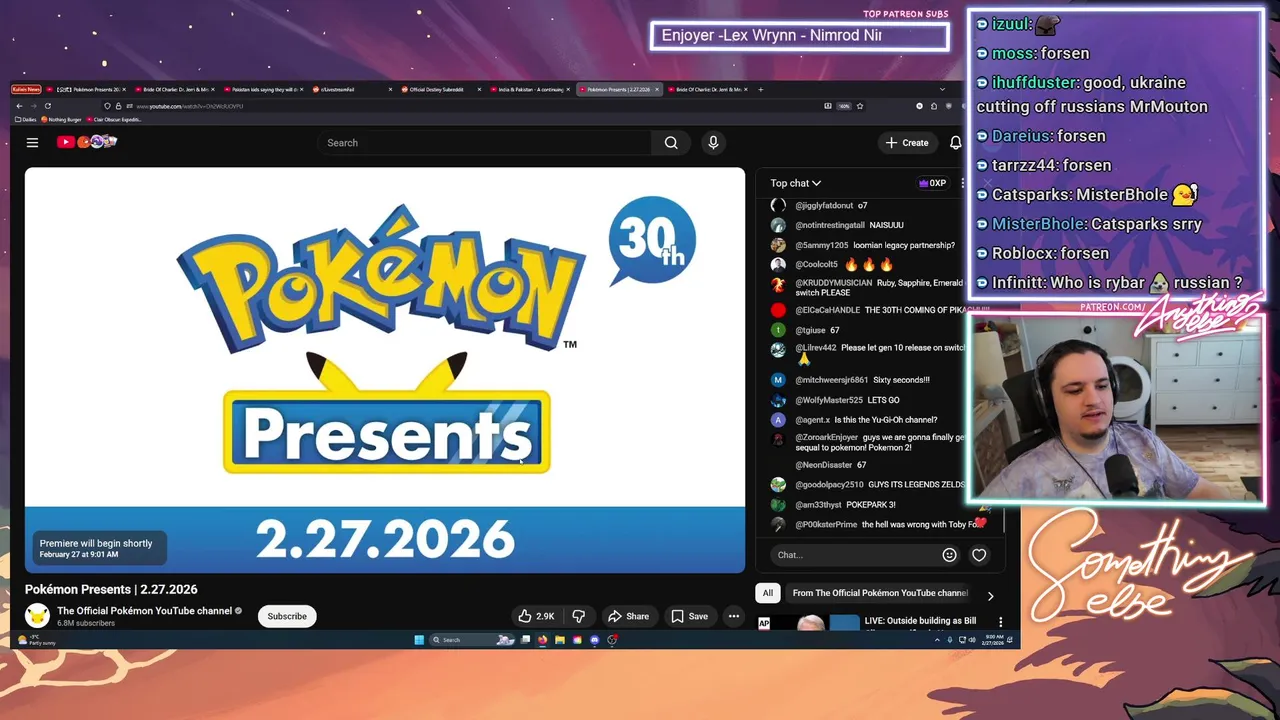Open File Explorer from the taskbar
This screenshot has height=720, width=1280.
560,640
